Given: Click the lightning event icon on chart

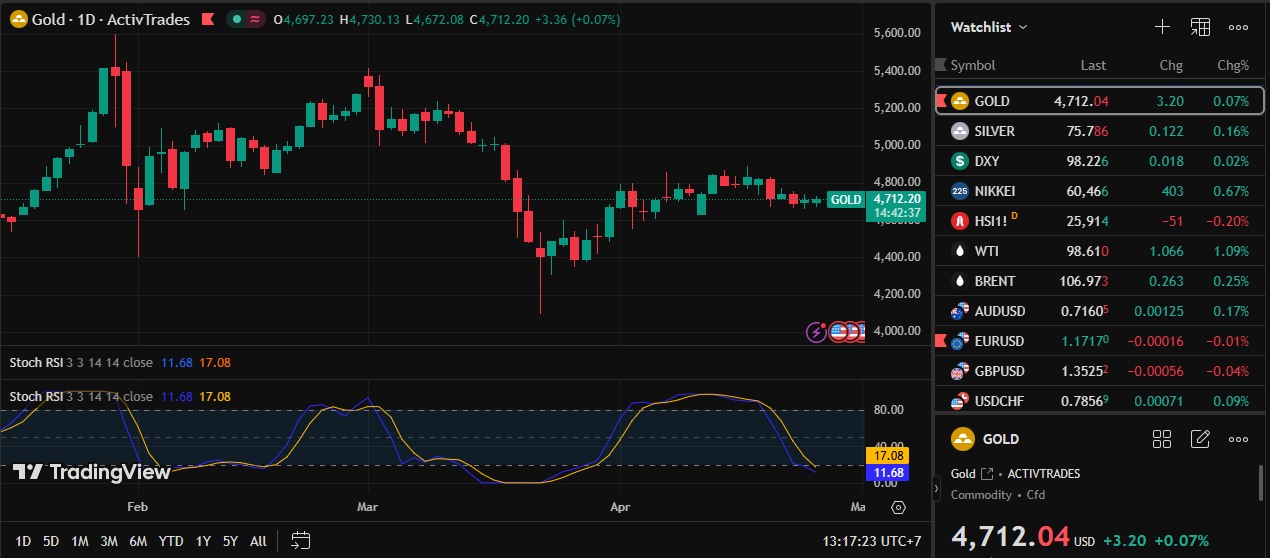Looking at the screenshot, I should 817,331.
